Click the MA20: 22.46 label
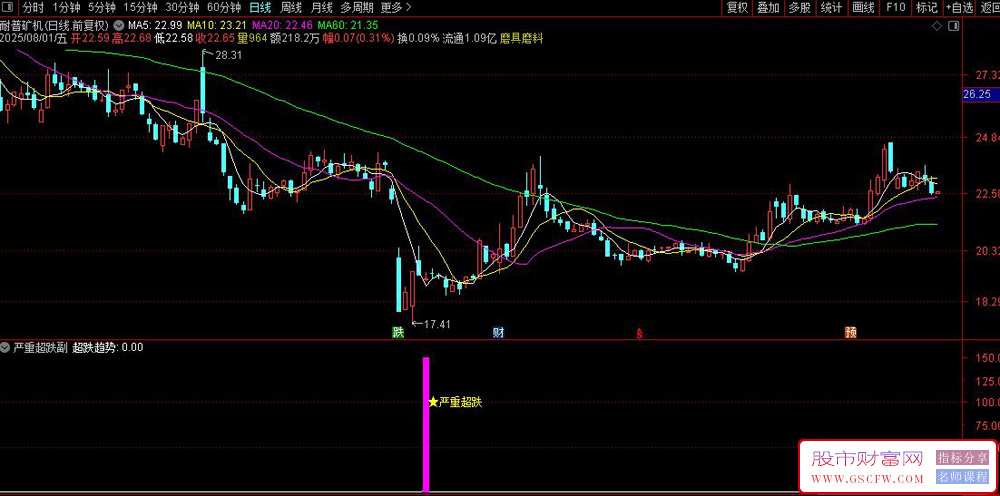This screenshot has height=496, width=1000. (x=281, y=26)
